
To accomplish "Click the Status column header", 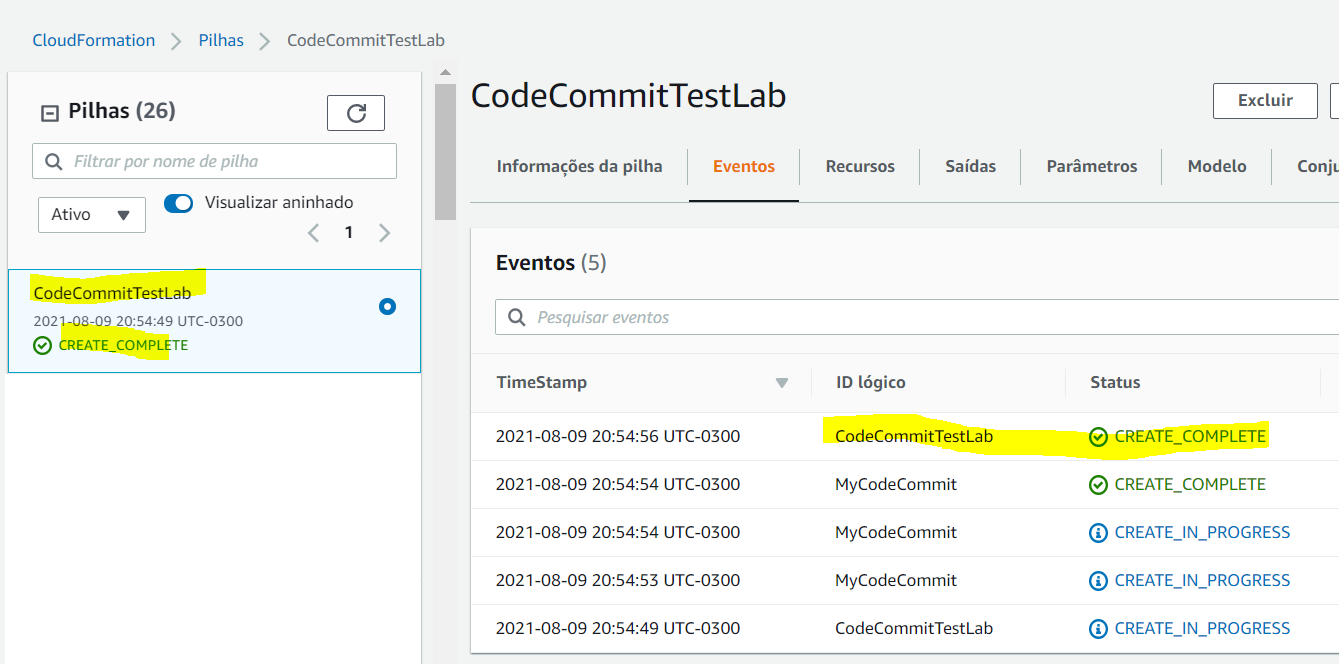I will [1115, 382].
